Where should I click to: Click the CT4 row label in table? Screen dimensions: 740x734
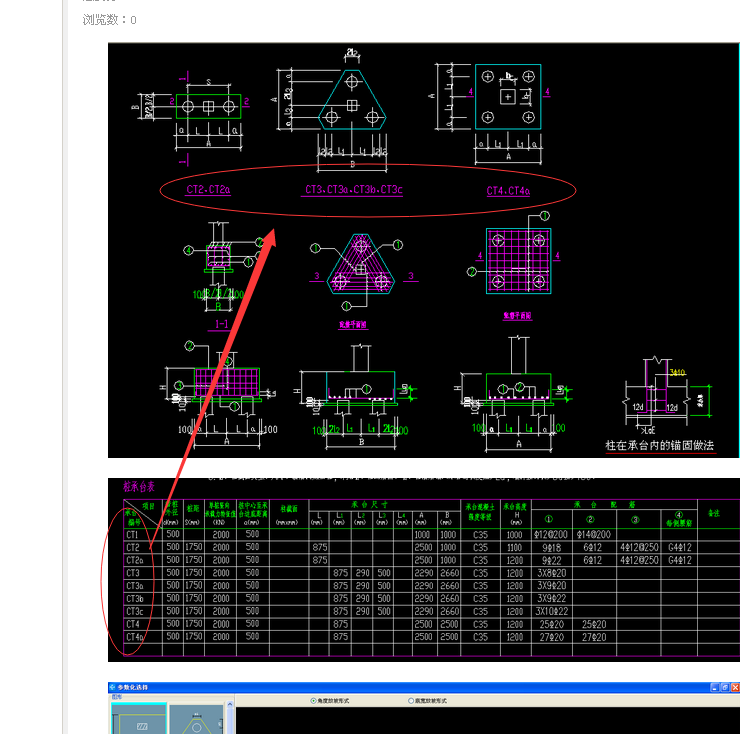point(133,624)
